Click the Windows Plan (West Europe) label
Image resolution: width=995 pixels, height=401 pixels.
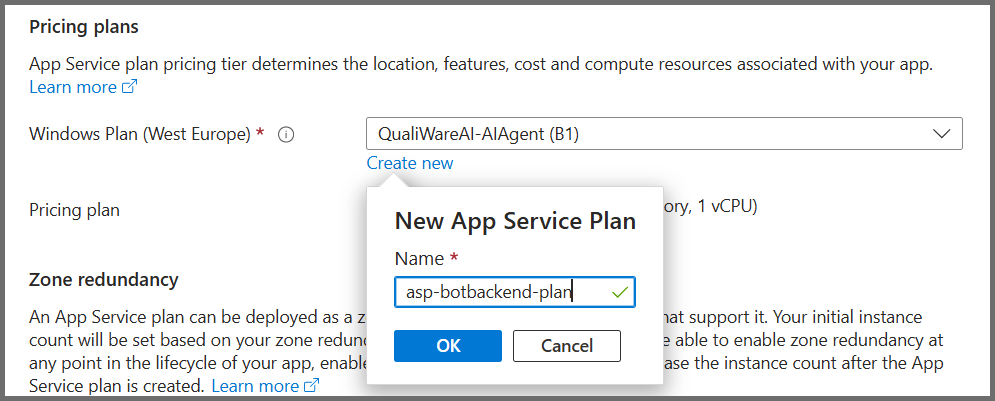pos(140,134)
